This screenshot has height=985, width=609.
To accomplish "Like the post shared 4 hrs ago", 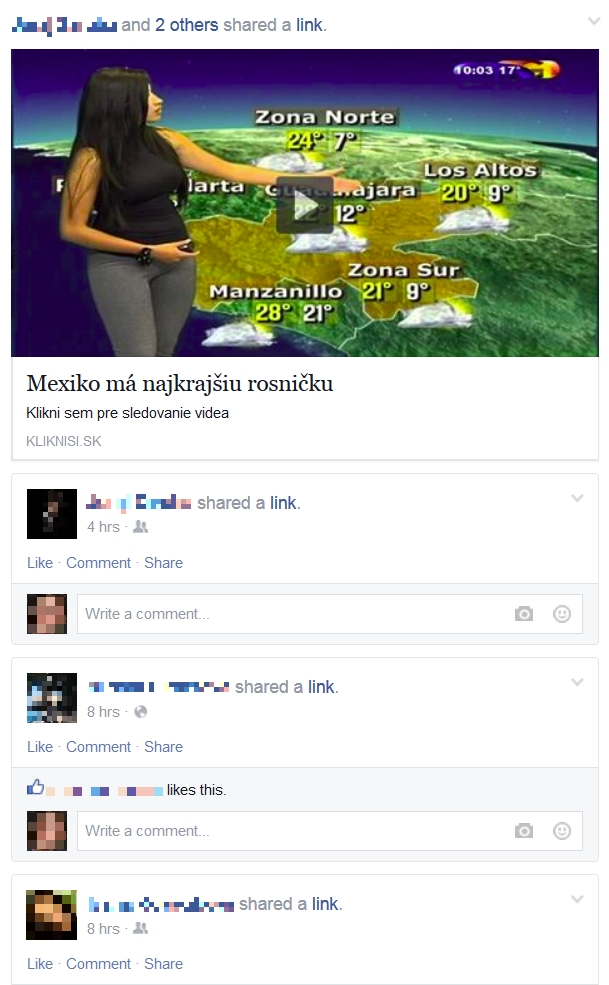I will coord(40,563).
